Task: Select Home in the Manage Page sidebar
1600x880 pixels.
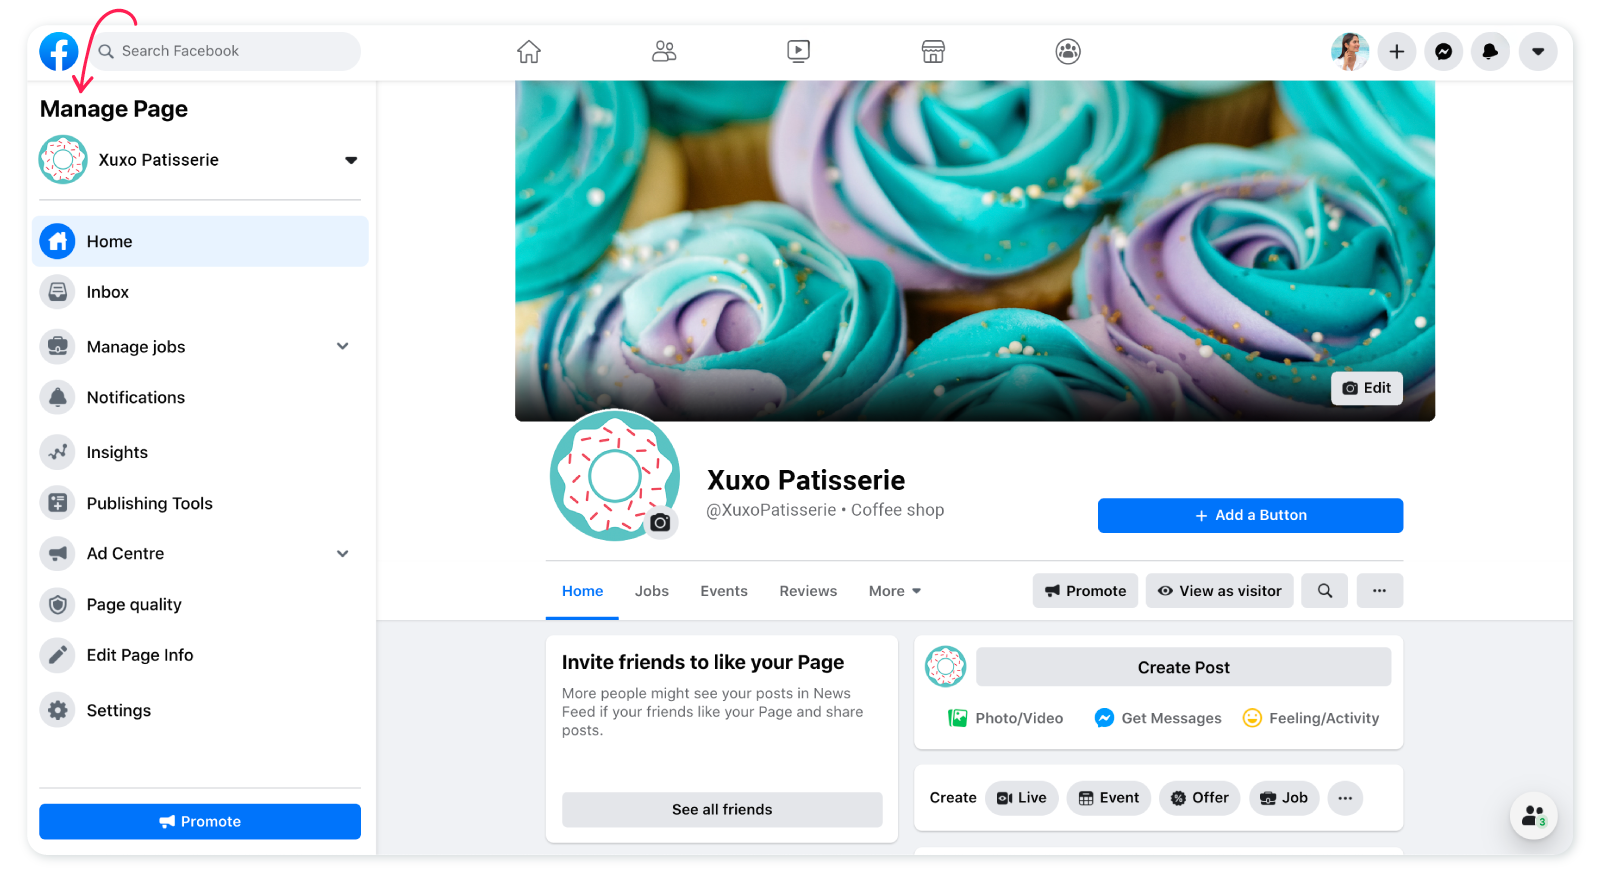Action: (200, 241)
